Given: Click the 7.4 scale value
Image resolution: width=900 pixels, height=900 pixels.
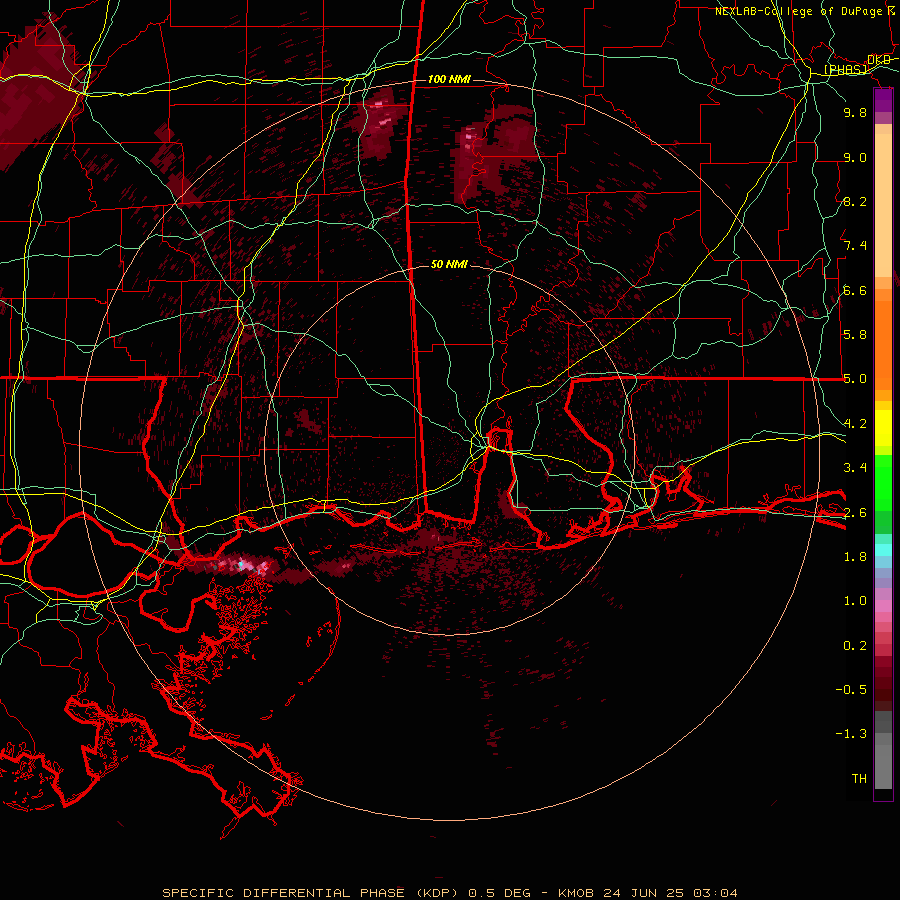Looking at the screenshot, I should [x=855, y=246].
